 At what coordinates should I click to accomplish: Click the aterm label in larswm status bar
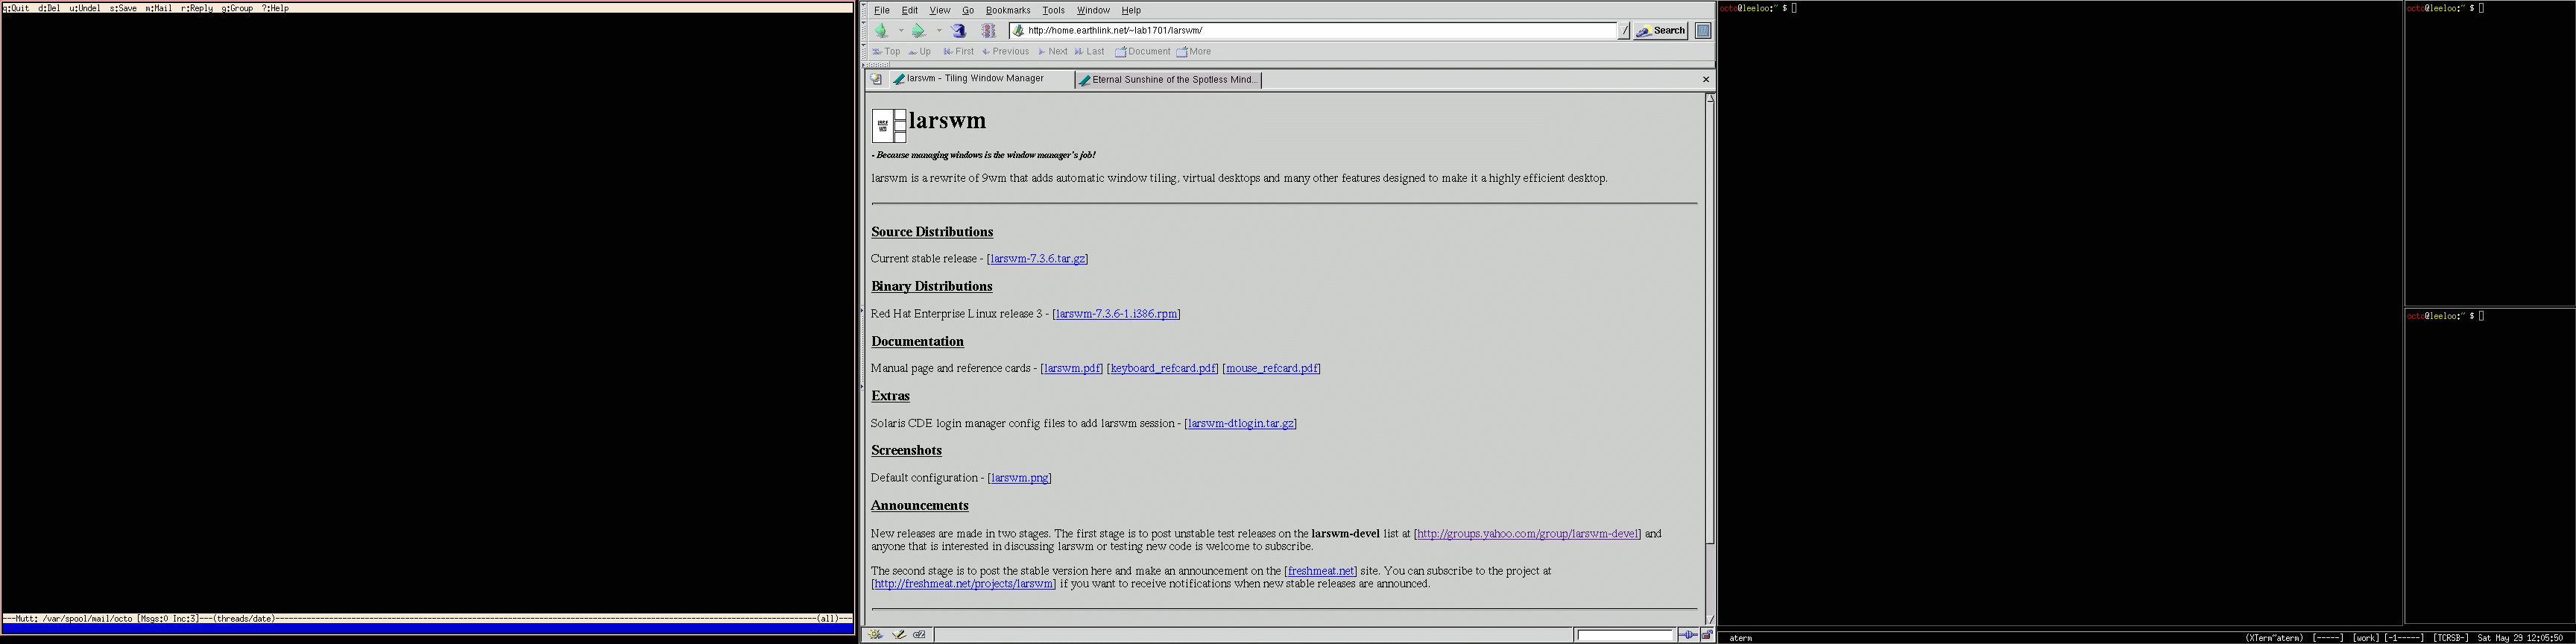pyautogui.click(x=1740, y=638)
